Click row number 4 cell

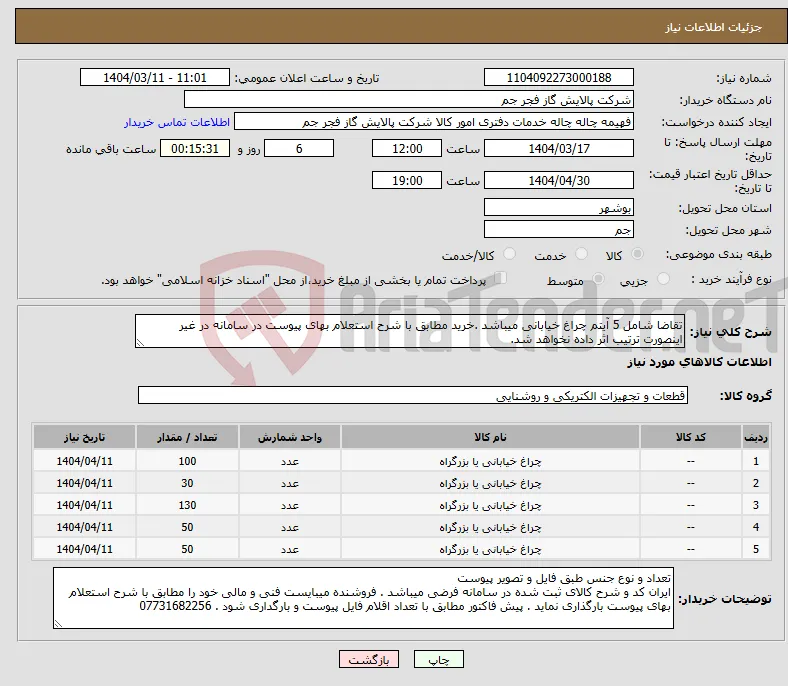755,527
